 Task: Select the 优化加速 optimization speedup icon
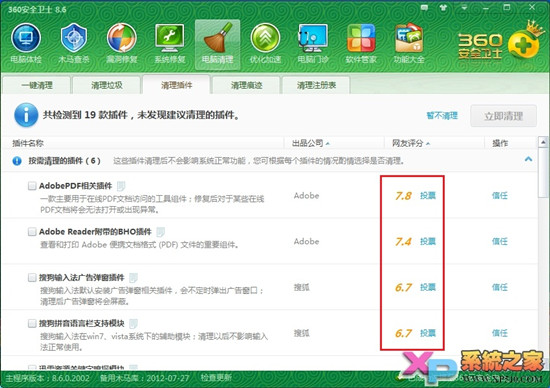point(266,38)
